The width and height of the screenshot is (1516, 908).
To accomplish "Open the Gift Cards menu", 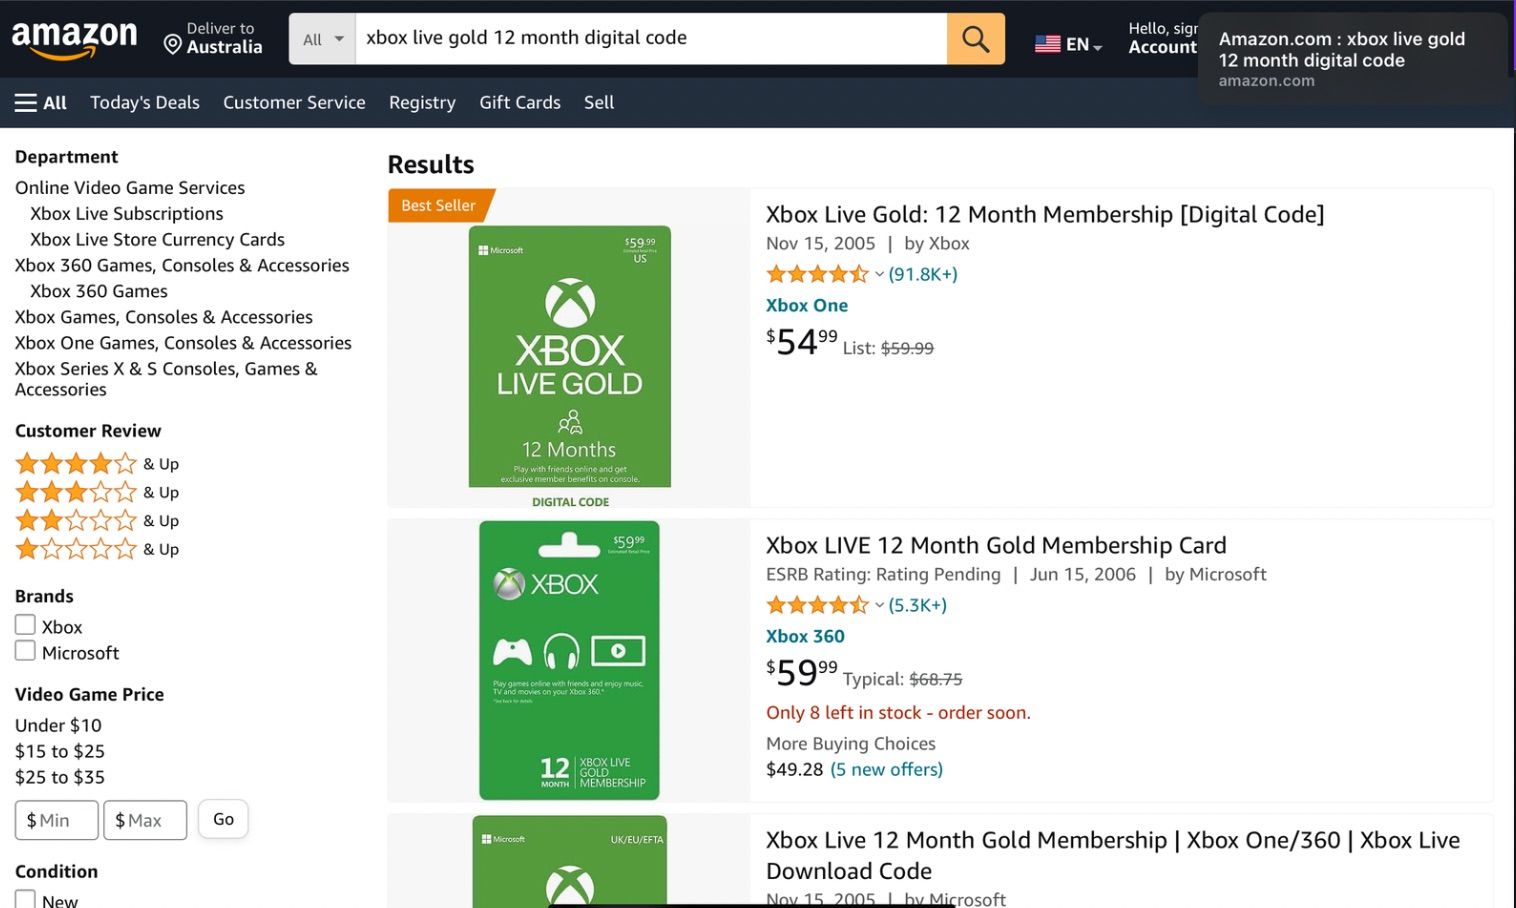I will pyautogui.click(x=519, y=102).
